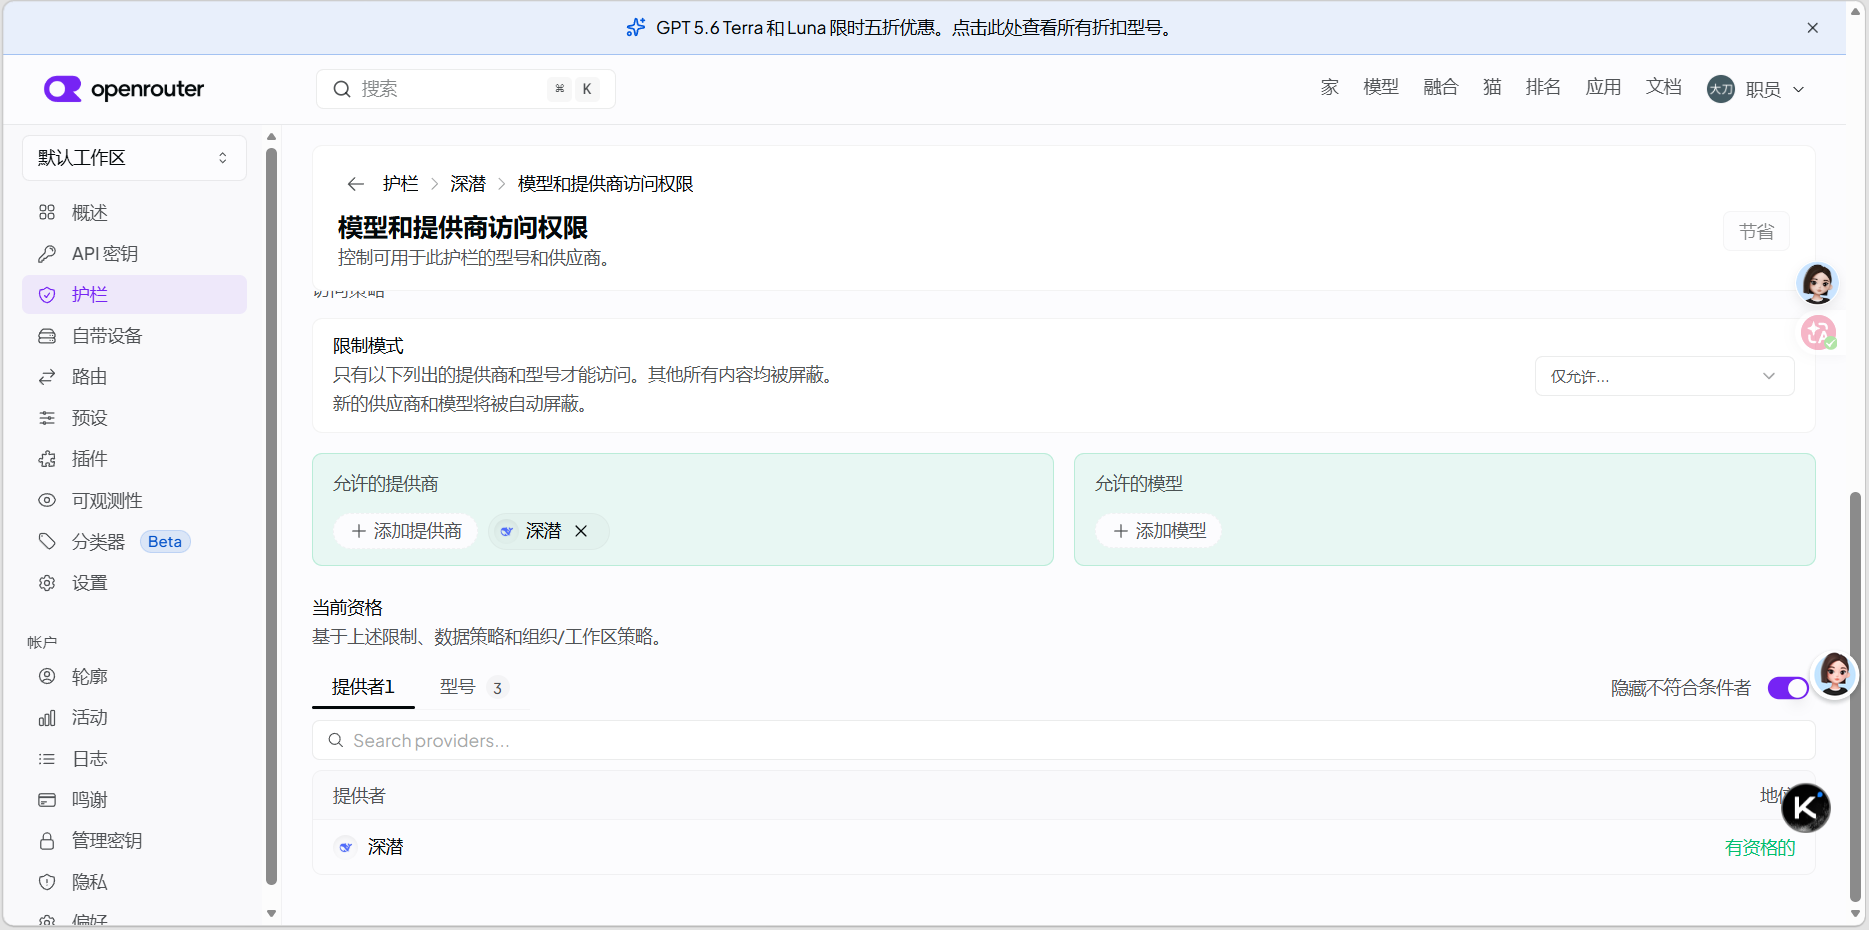This screenshot has height=930, width=1869.
Task: Dismiss the GPT 5.6 promo banner
Action: click(x=1812, y=28)
